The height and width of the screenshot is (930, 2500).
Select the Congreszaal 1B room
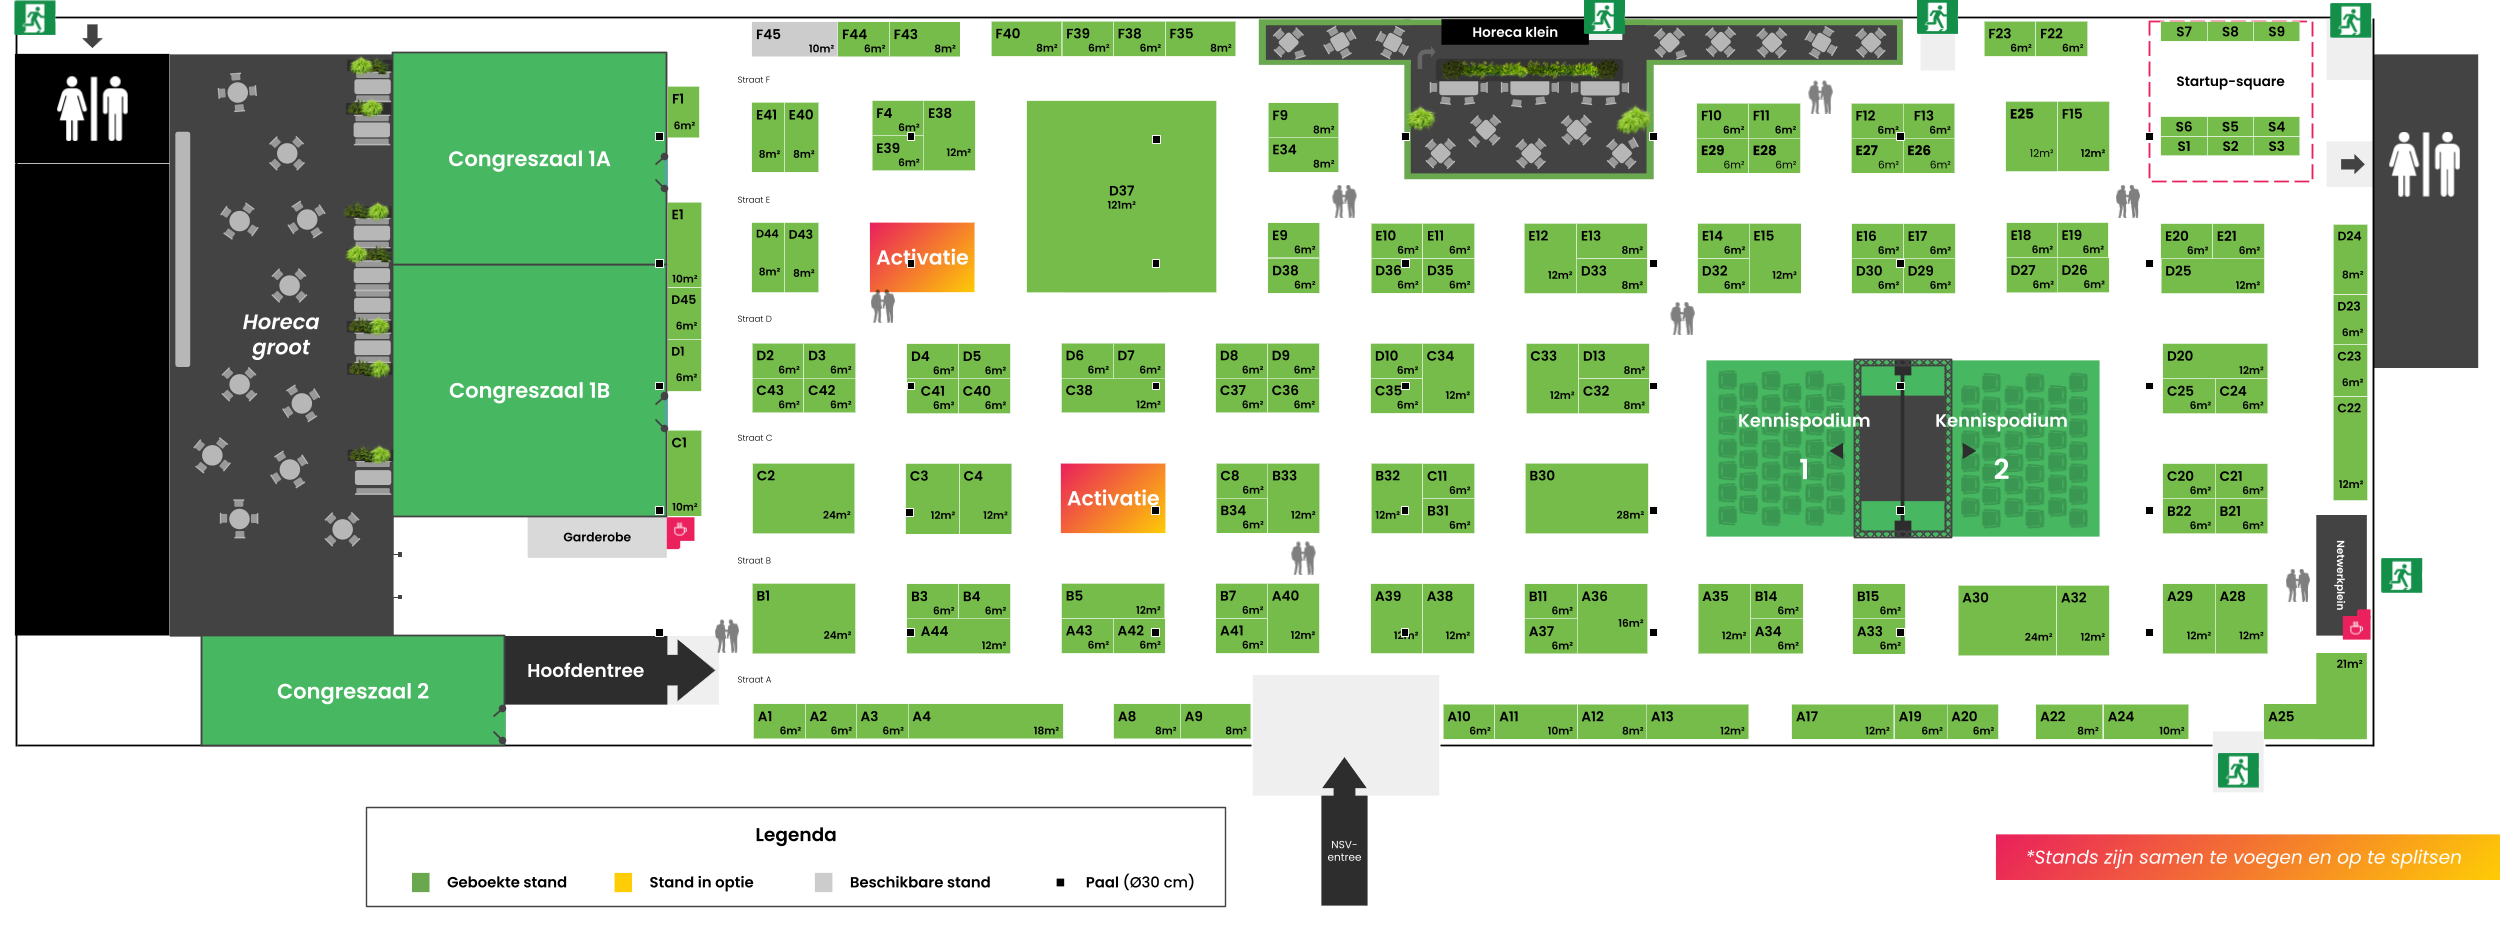529,390
